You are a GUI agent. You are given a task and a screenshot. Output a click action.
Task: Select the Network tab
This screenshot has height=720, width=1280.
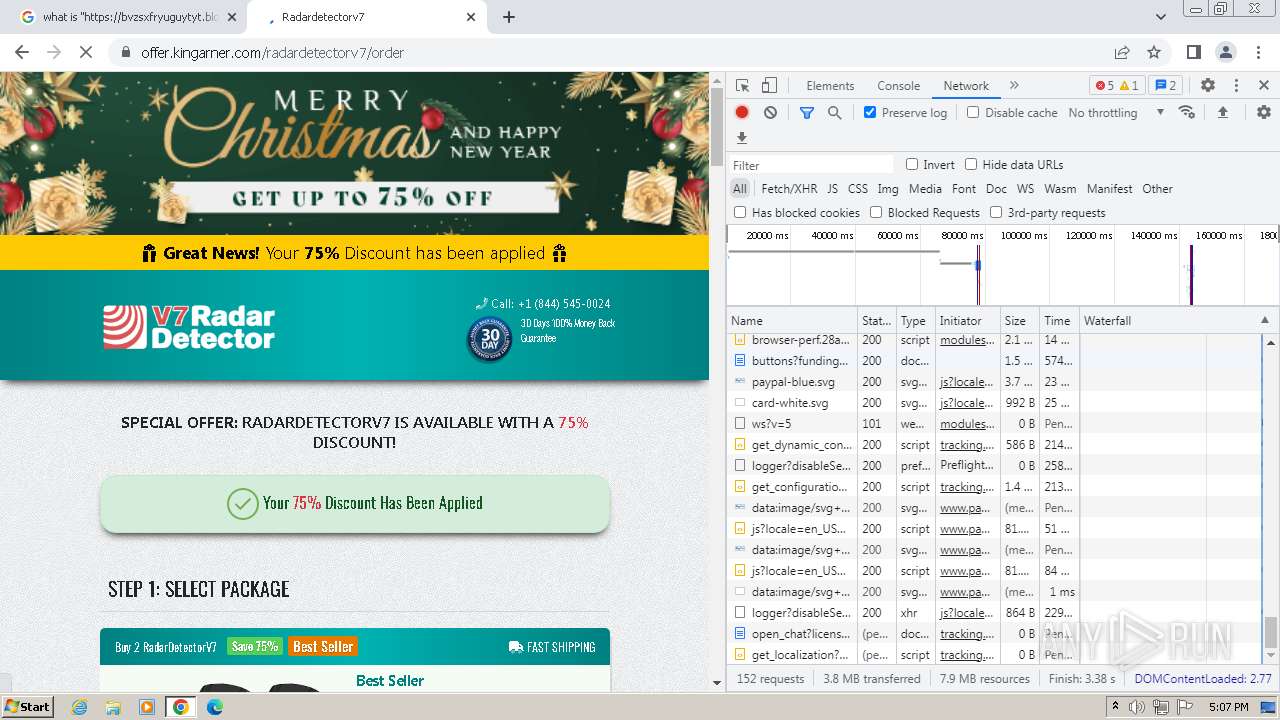966,86
